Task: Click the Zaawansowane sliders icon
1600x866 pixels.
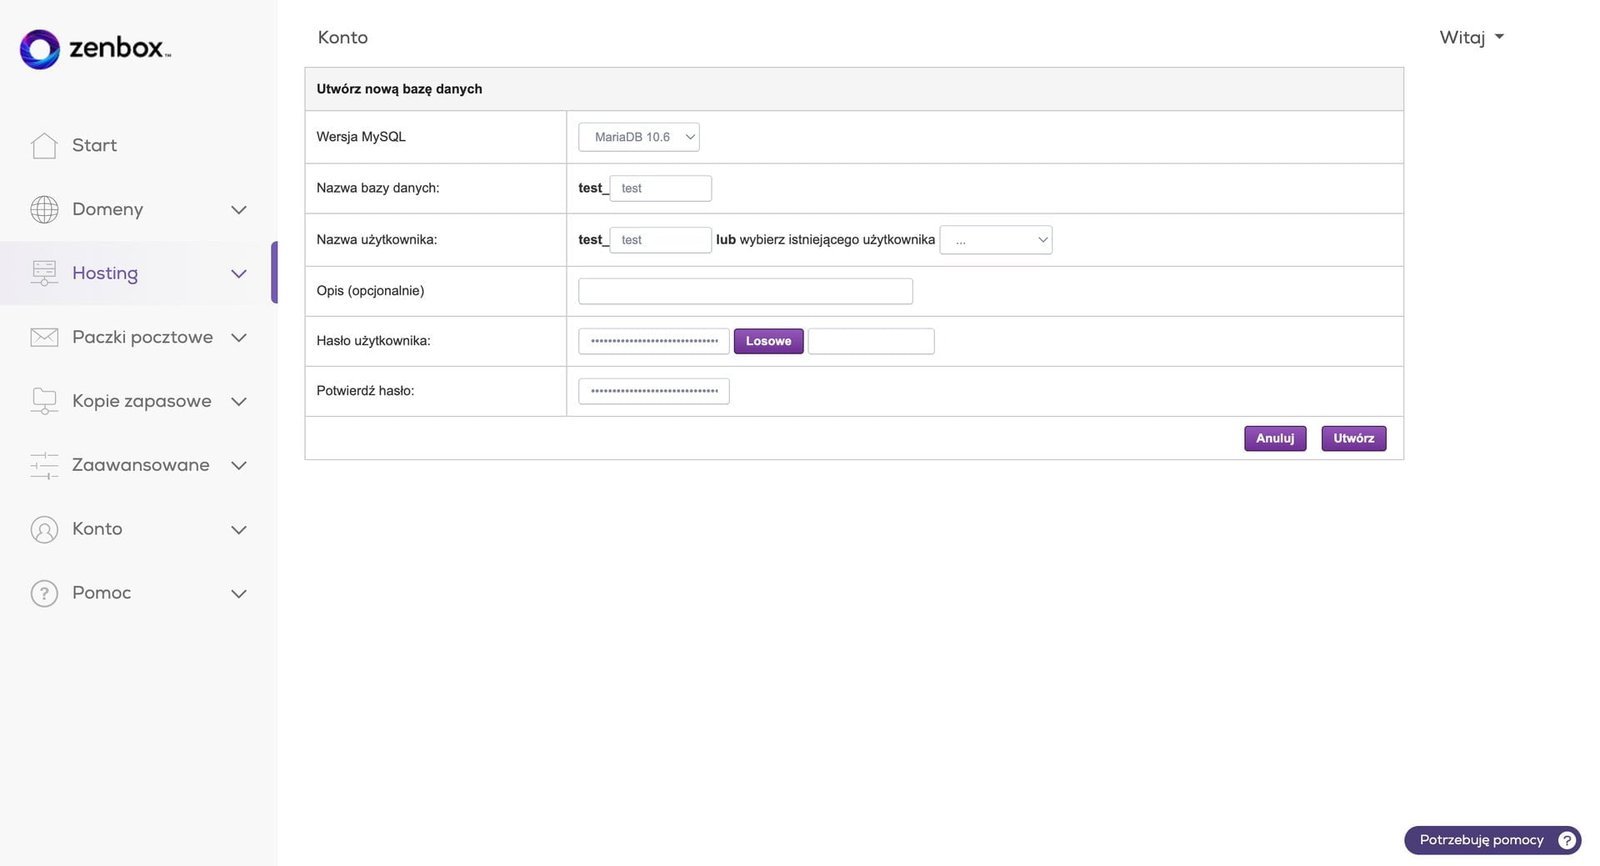Action: point(44,465)
